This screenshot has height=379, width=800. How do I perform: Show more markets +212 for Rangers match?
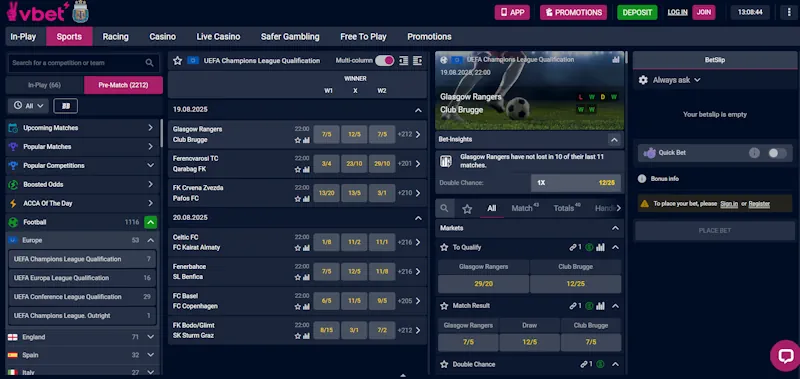tap(409, 135)
